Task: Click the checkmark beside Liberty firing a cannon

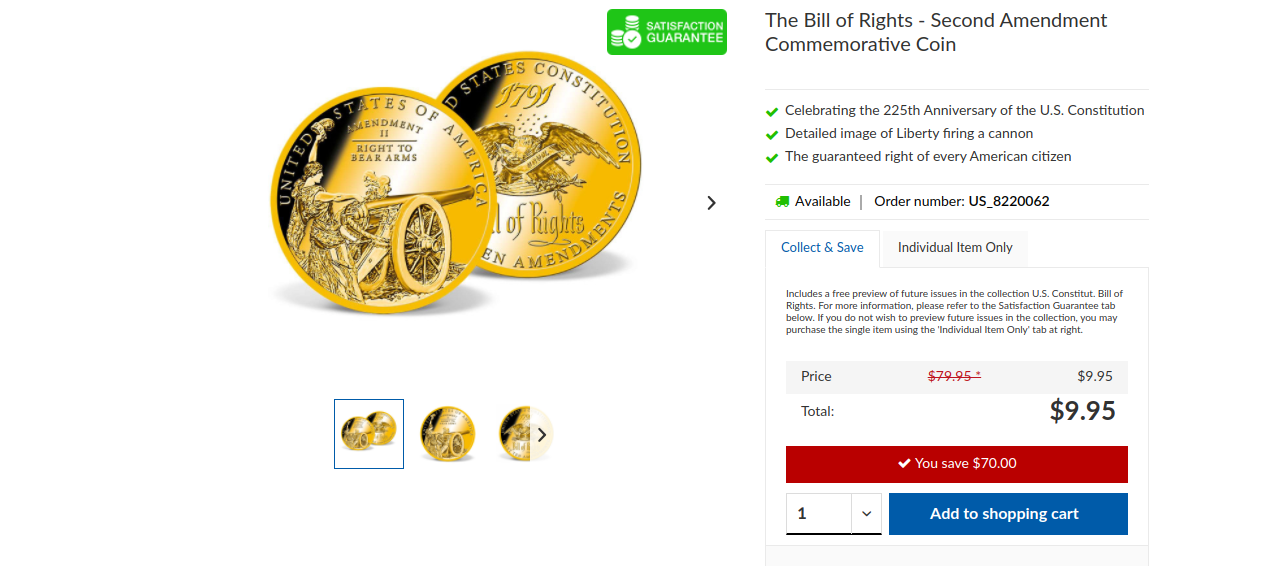Action: click(x=772, y=135)
